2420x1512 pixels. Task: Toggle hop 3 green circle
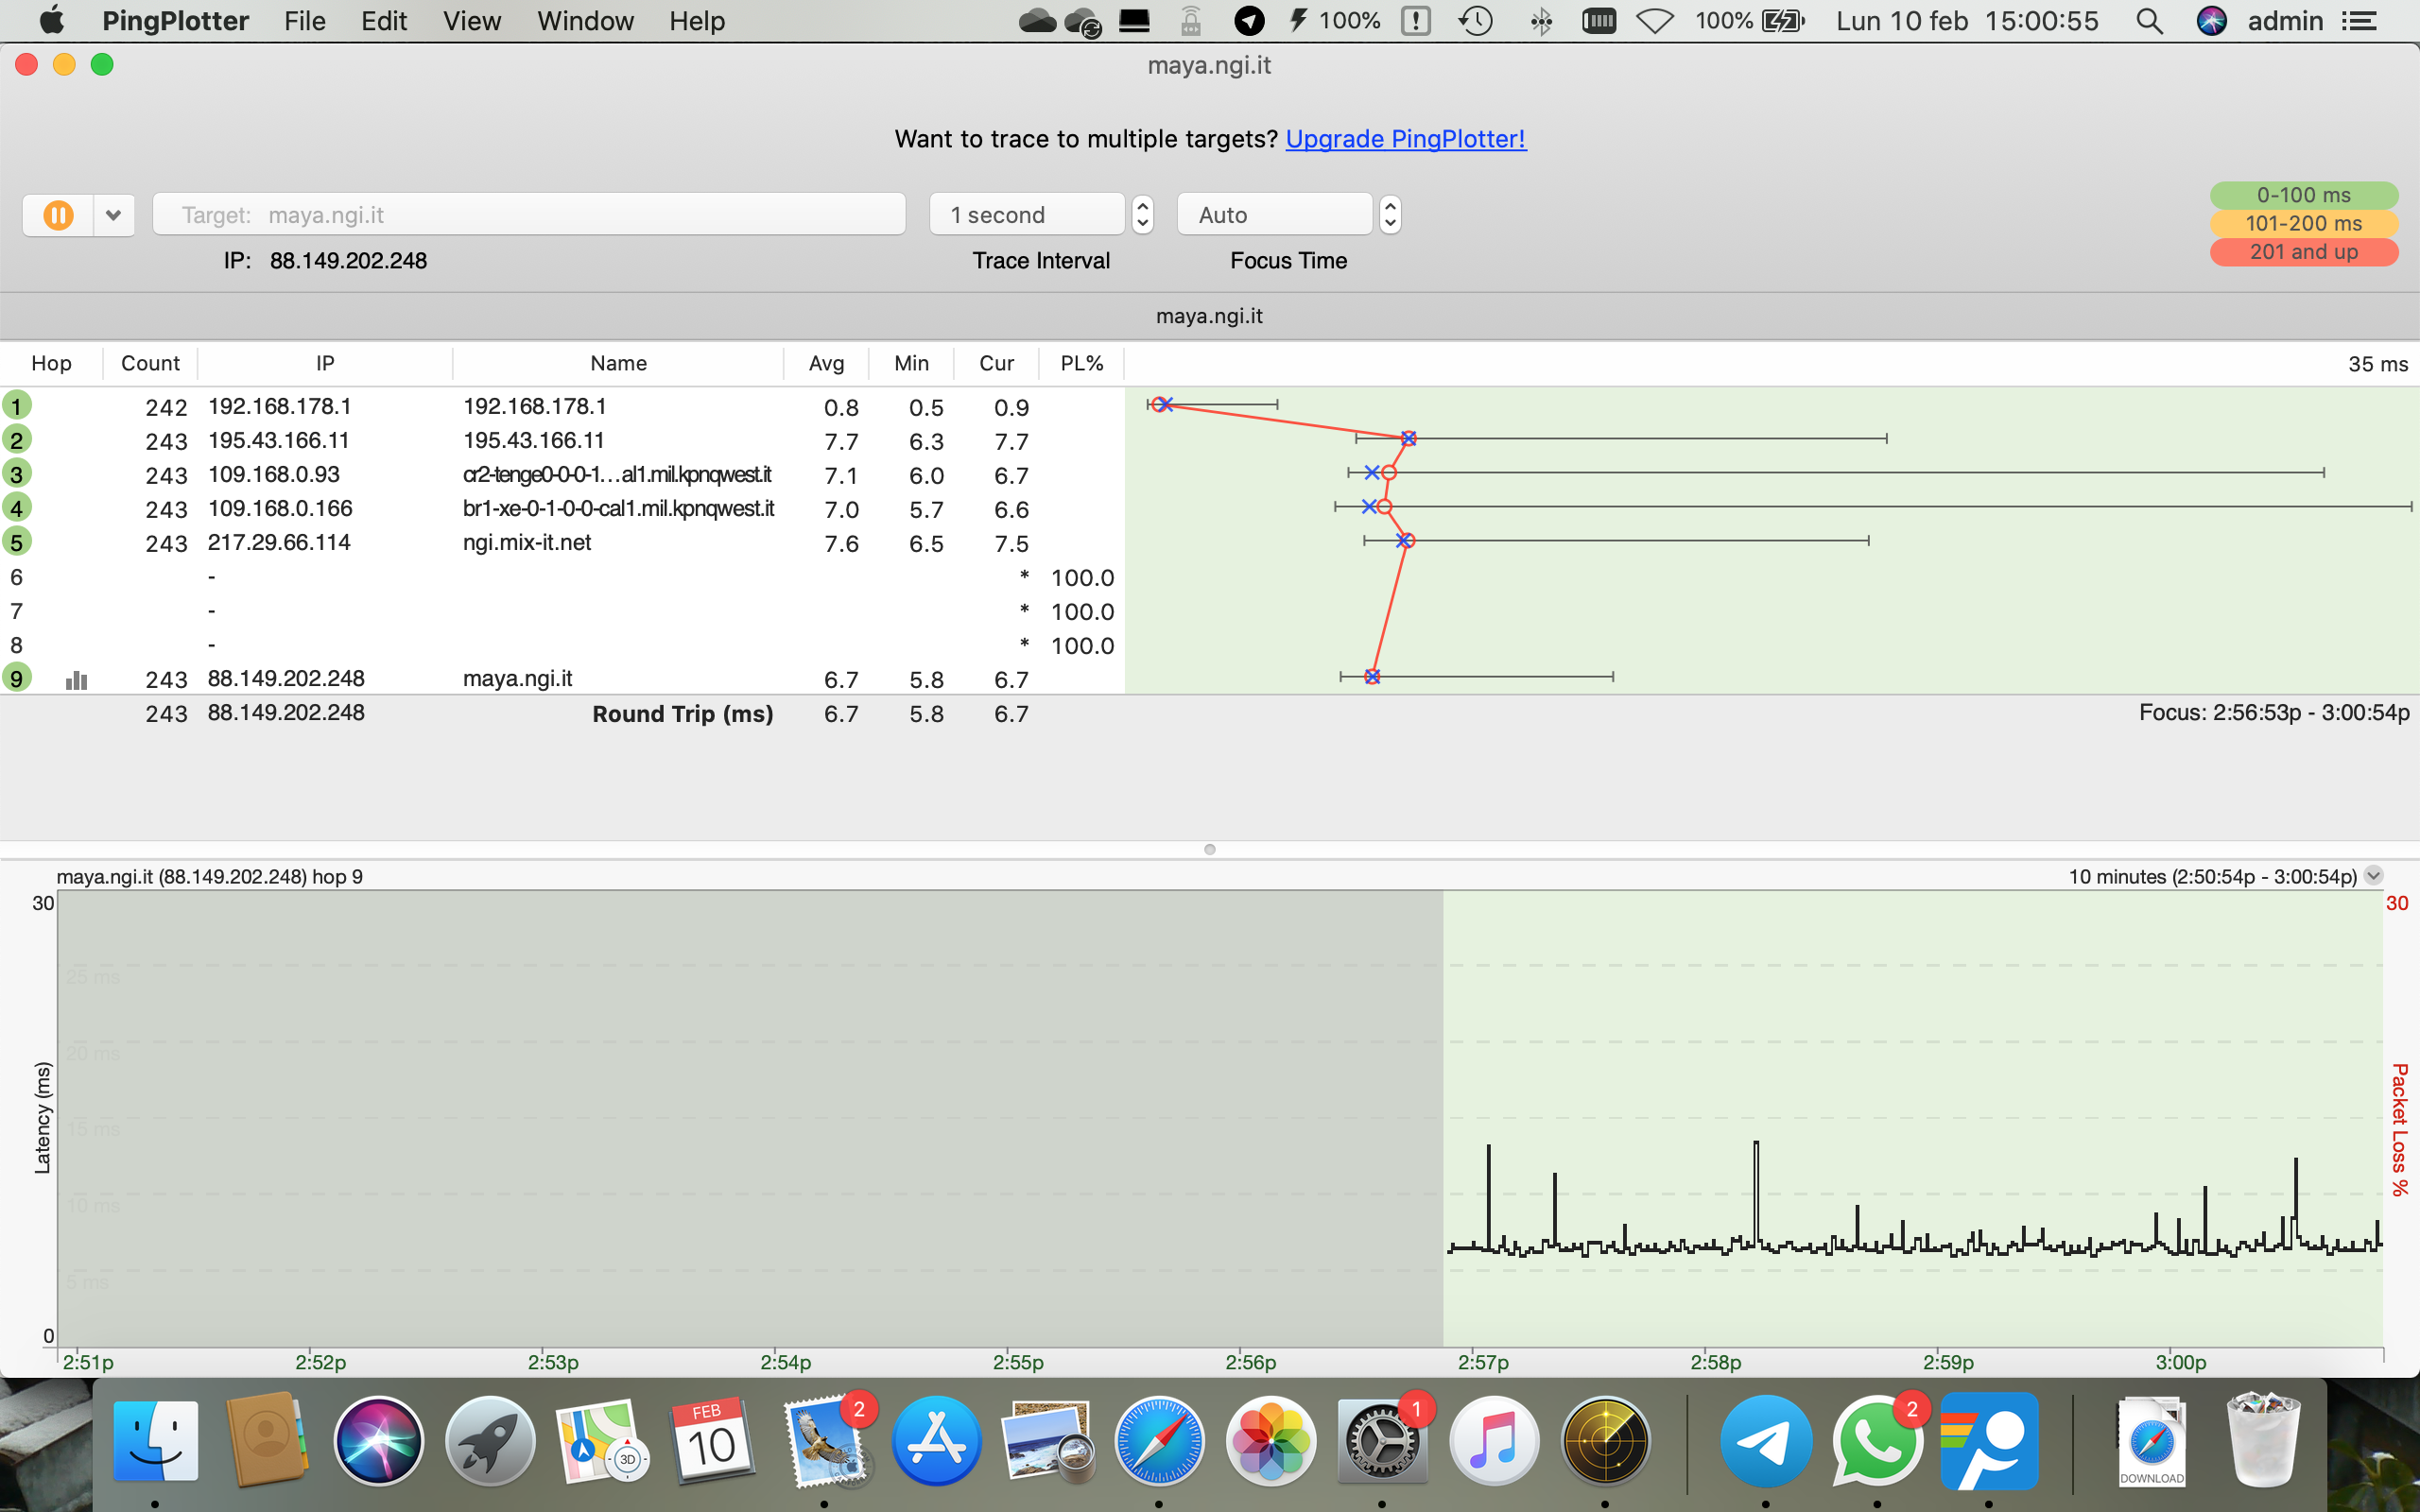[x=17, y=474]
